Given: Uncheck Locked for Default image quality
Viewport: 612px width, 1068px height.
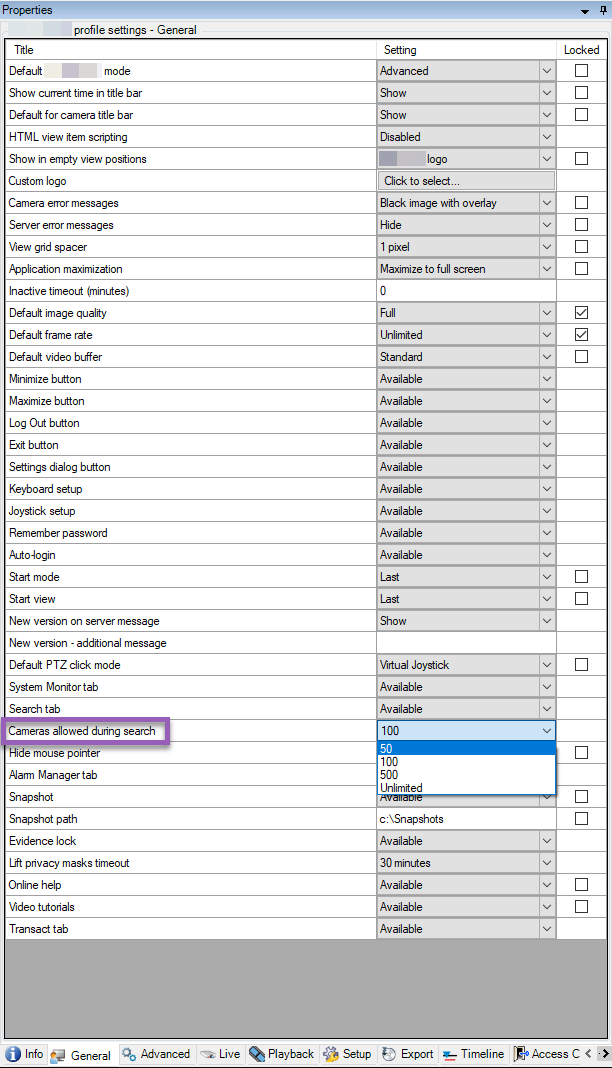Looking at the screenshot, I should tap(581, 313).
